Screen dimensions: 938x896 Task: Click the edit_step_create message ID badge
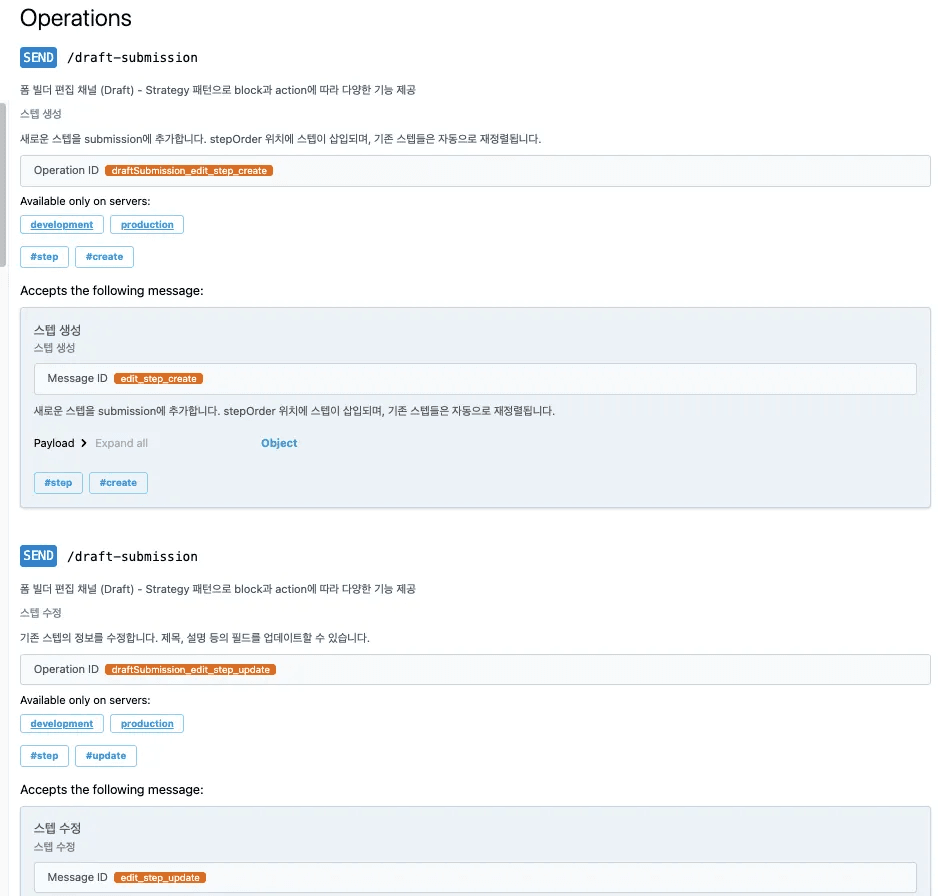(x=159, y=379)
